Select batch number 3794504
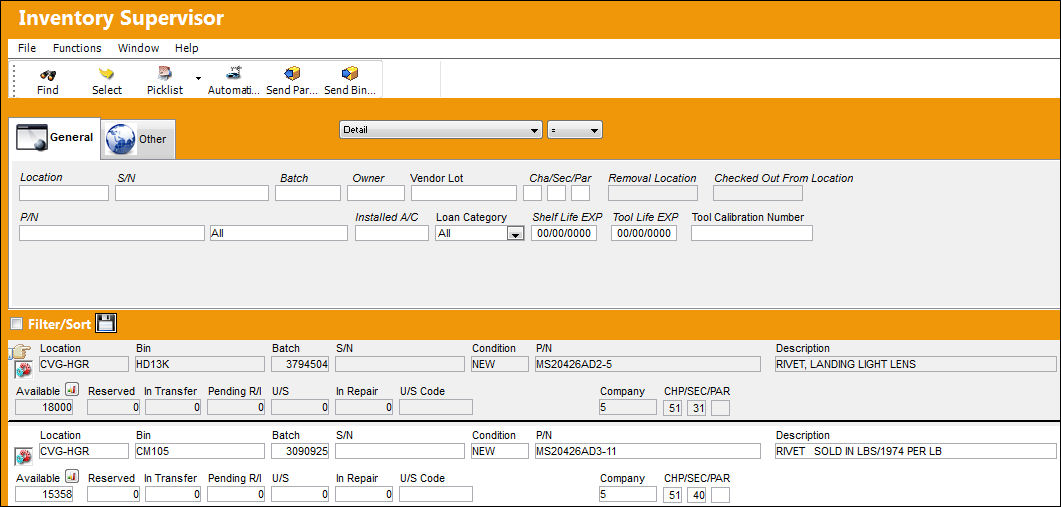The image size is (1061, 507). [300, 364]
